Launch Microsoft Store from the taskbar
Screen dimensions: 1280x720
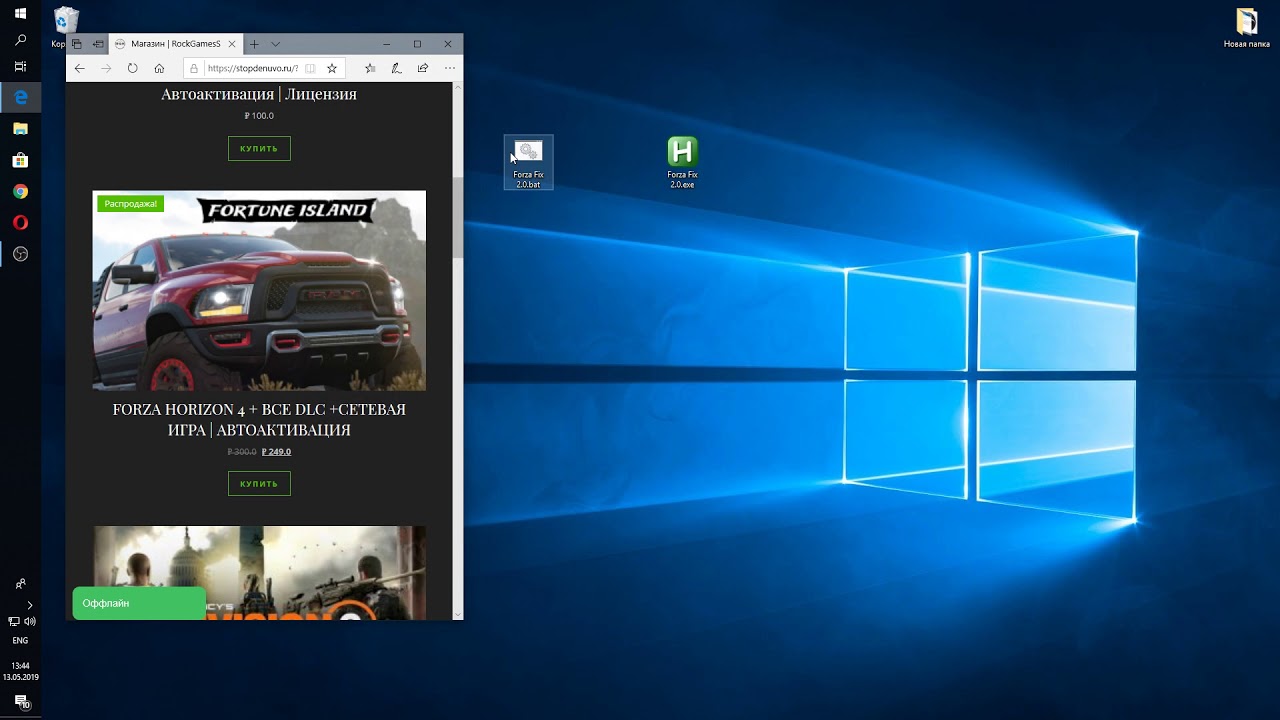(20, 160)
